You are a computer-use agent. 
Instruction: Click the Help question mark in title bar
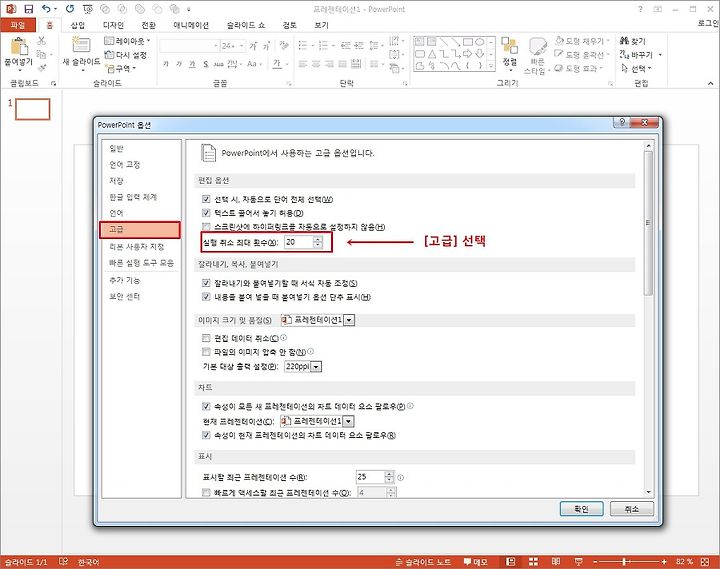[640, 9]
